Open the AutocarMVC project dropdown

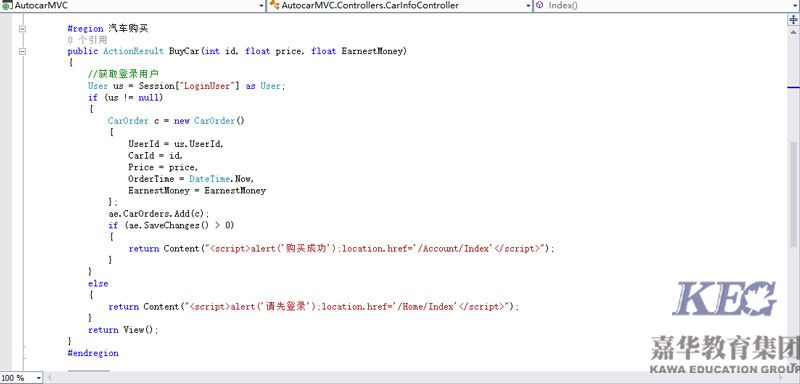[x=262, y=6]
